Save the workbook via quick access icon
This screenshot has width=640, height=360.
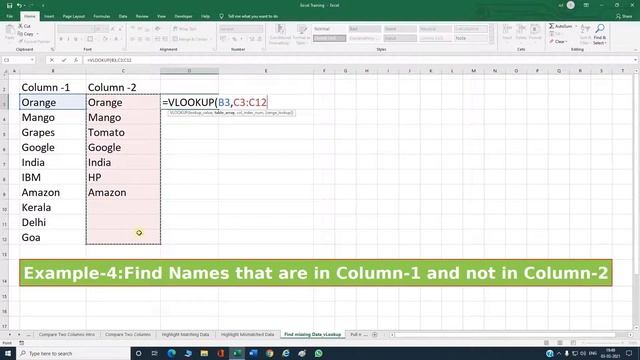click(x=9, y=5)
